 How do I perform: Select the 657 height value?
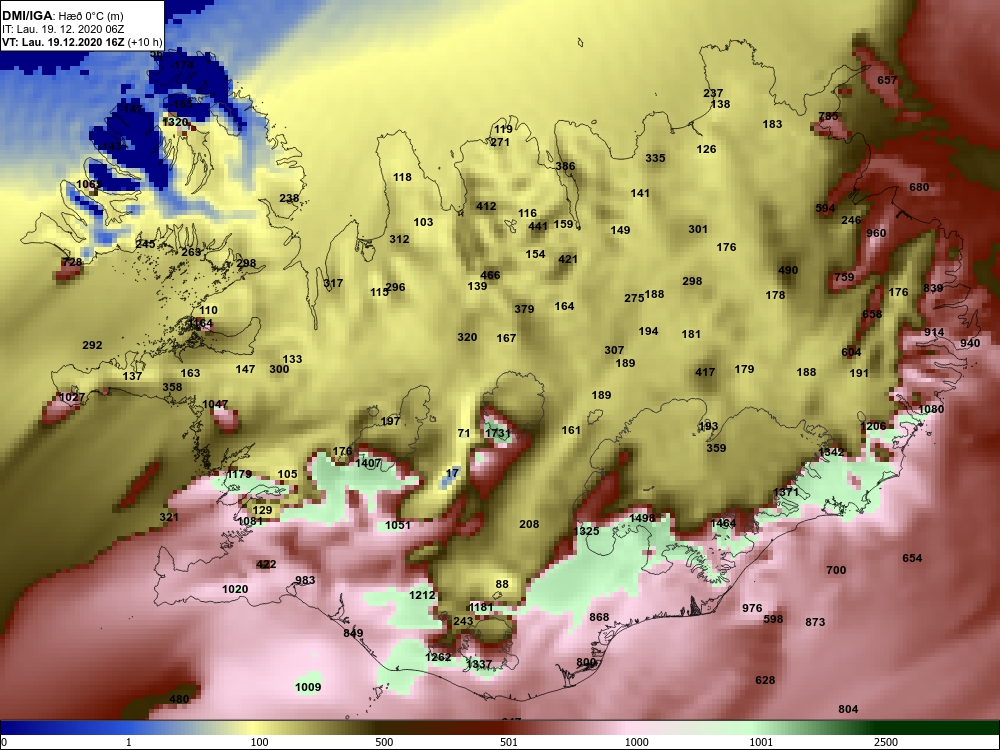887,80
